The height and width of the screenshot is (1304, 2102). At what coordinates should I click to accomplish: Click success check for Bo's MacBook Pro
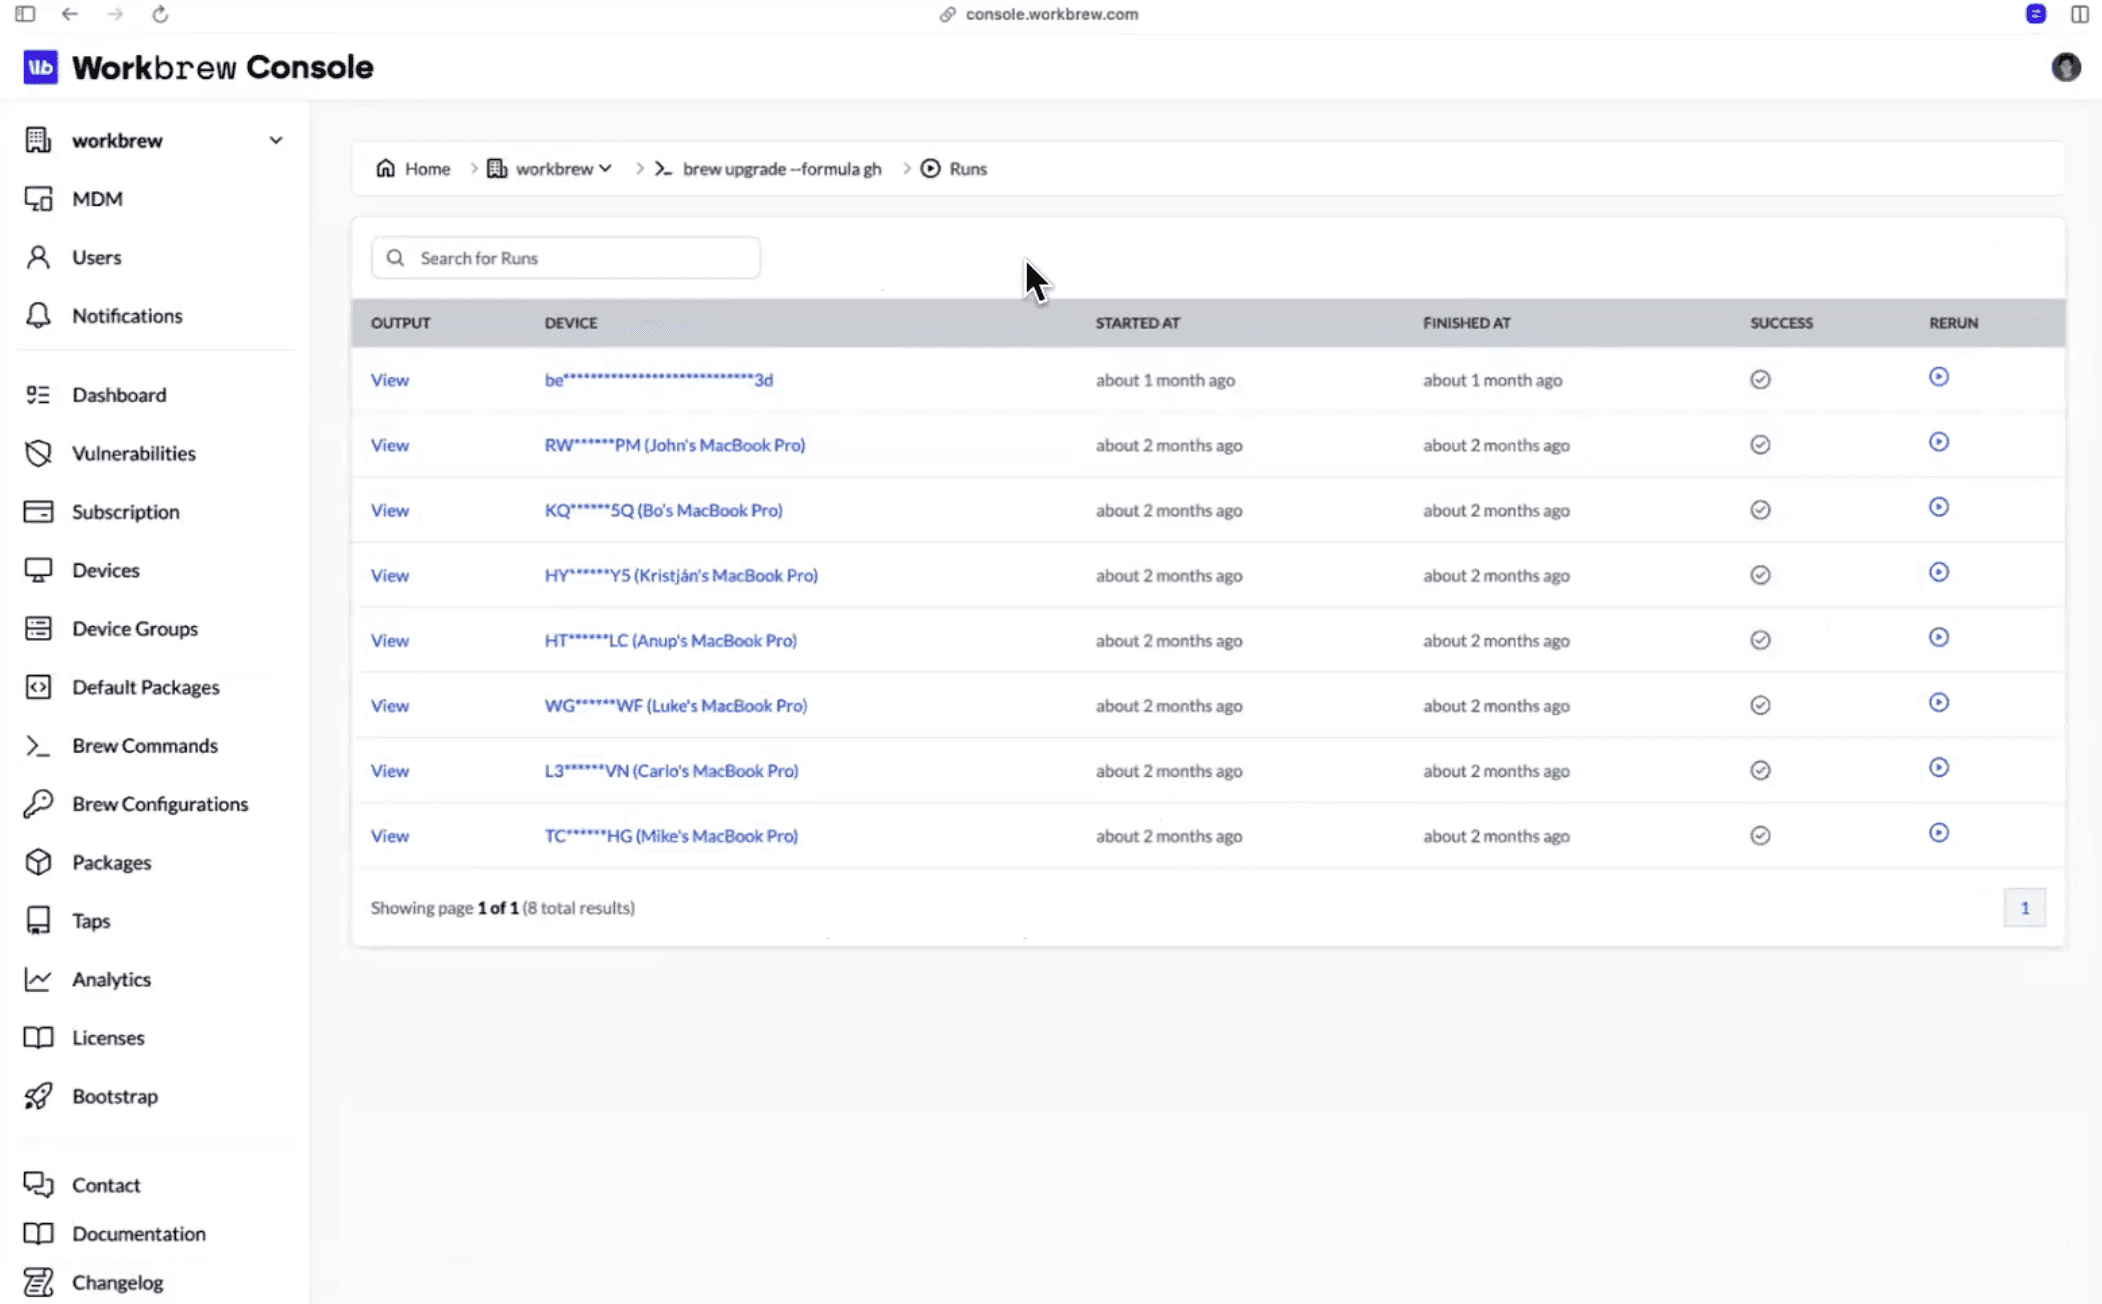1760,510
